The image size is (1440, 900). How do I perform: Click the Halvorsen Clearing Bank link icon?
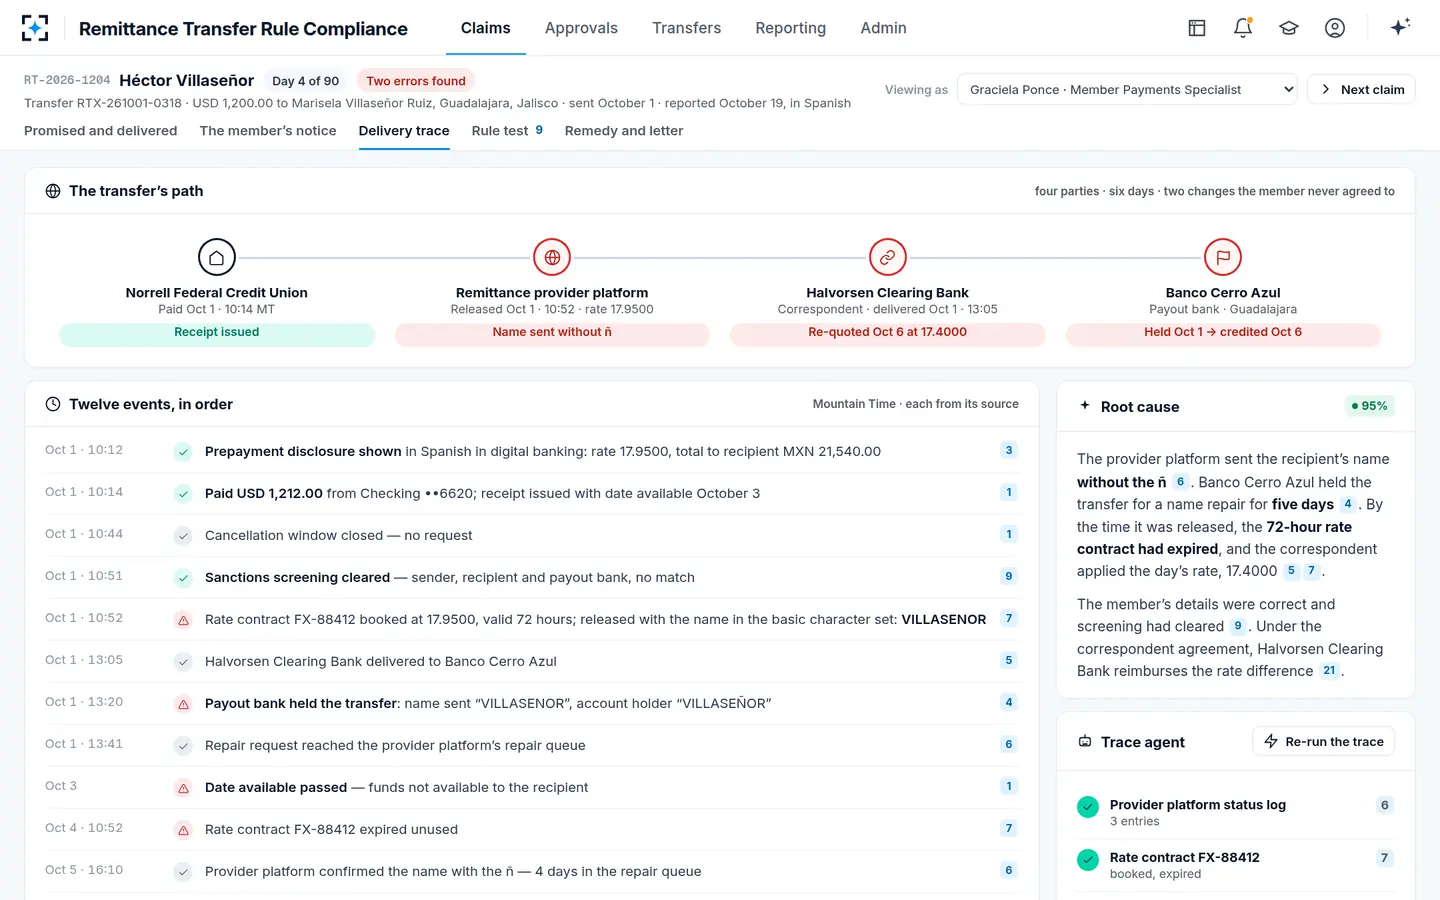click(x=887, y=257)
